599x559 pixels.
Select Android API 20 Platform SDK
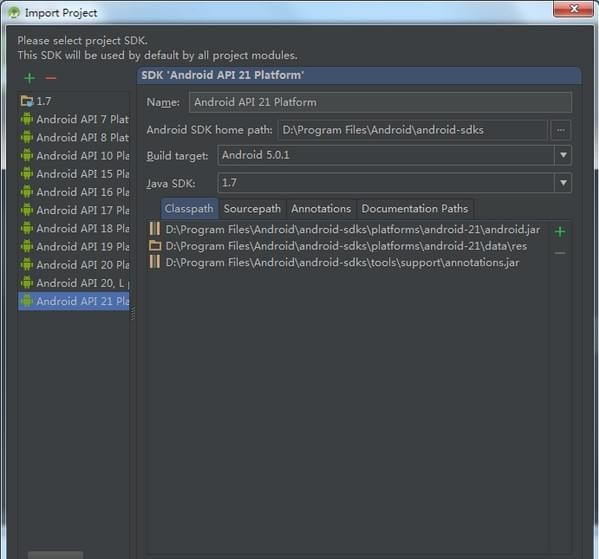pos(74,264)
